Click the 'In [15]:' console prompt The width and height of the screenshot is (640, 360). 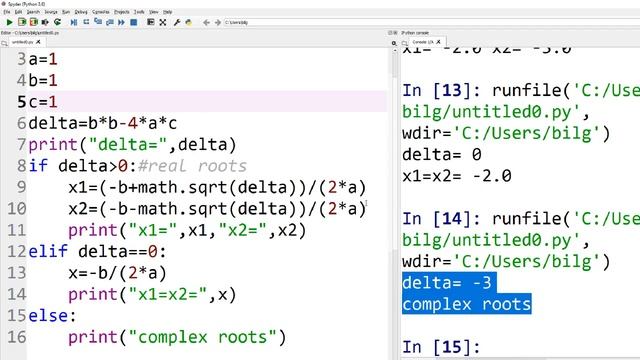(x=441, y=347)
